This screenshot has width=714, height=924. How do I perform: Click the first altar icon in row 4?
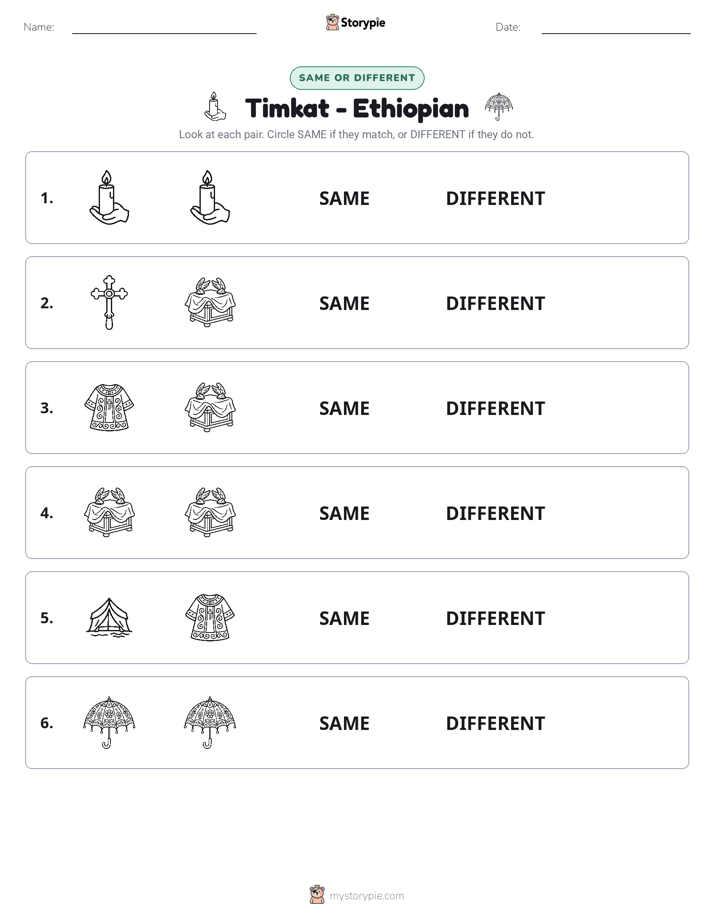pos(109,512)
